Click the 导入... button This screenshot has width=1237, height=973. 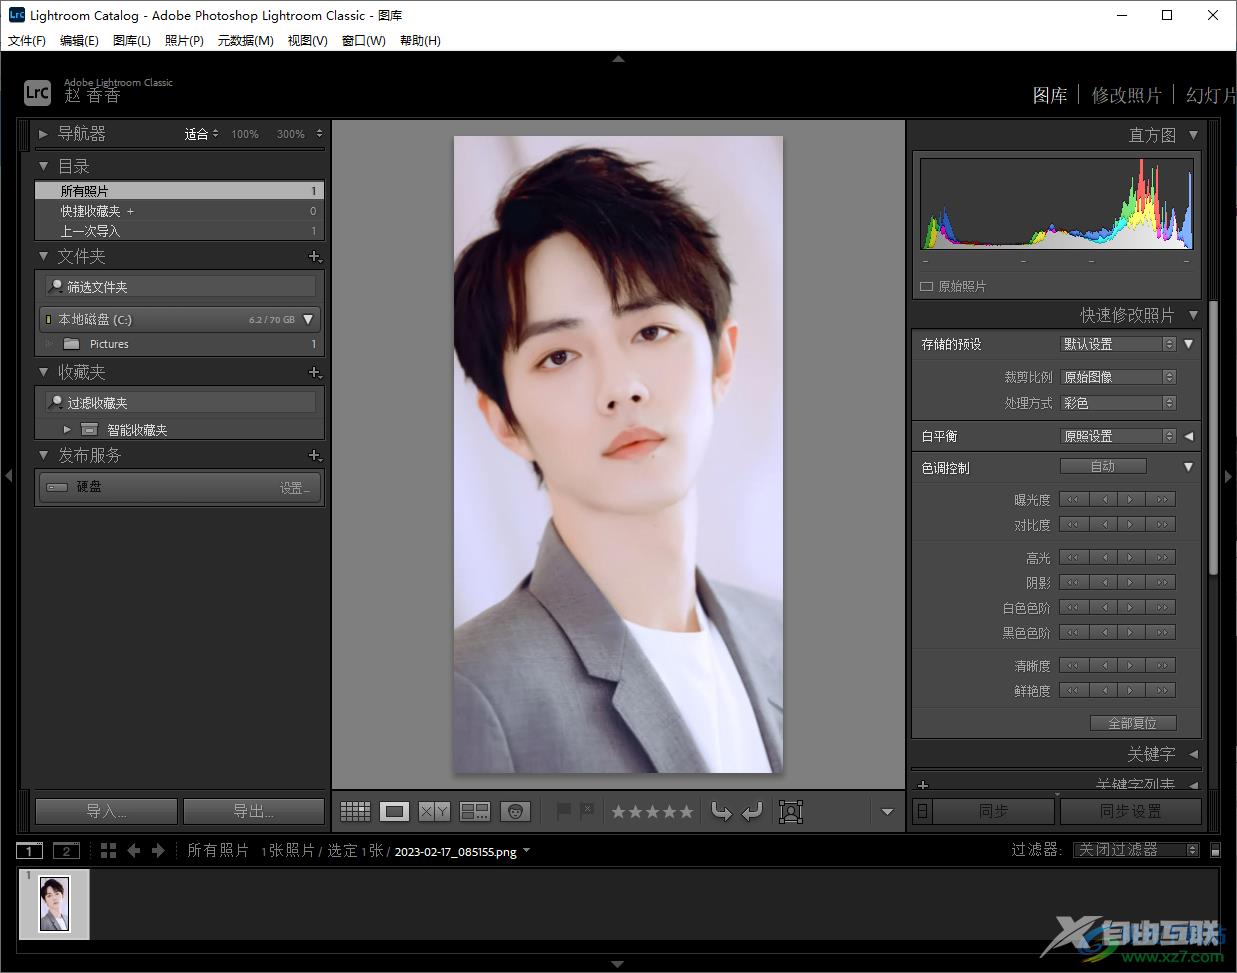106,811
